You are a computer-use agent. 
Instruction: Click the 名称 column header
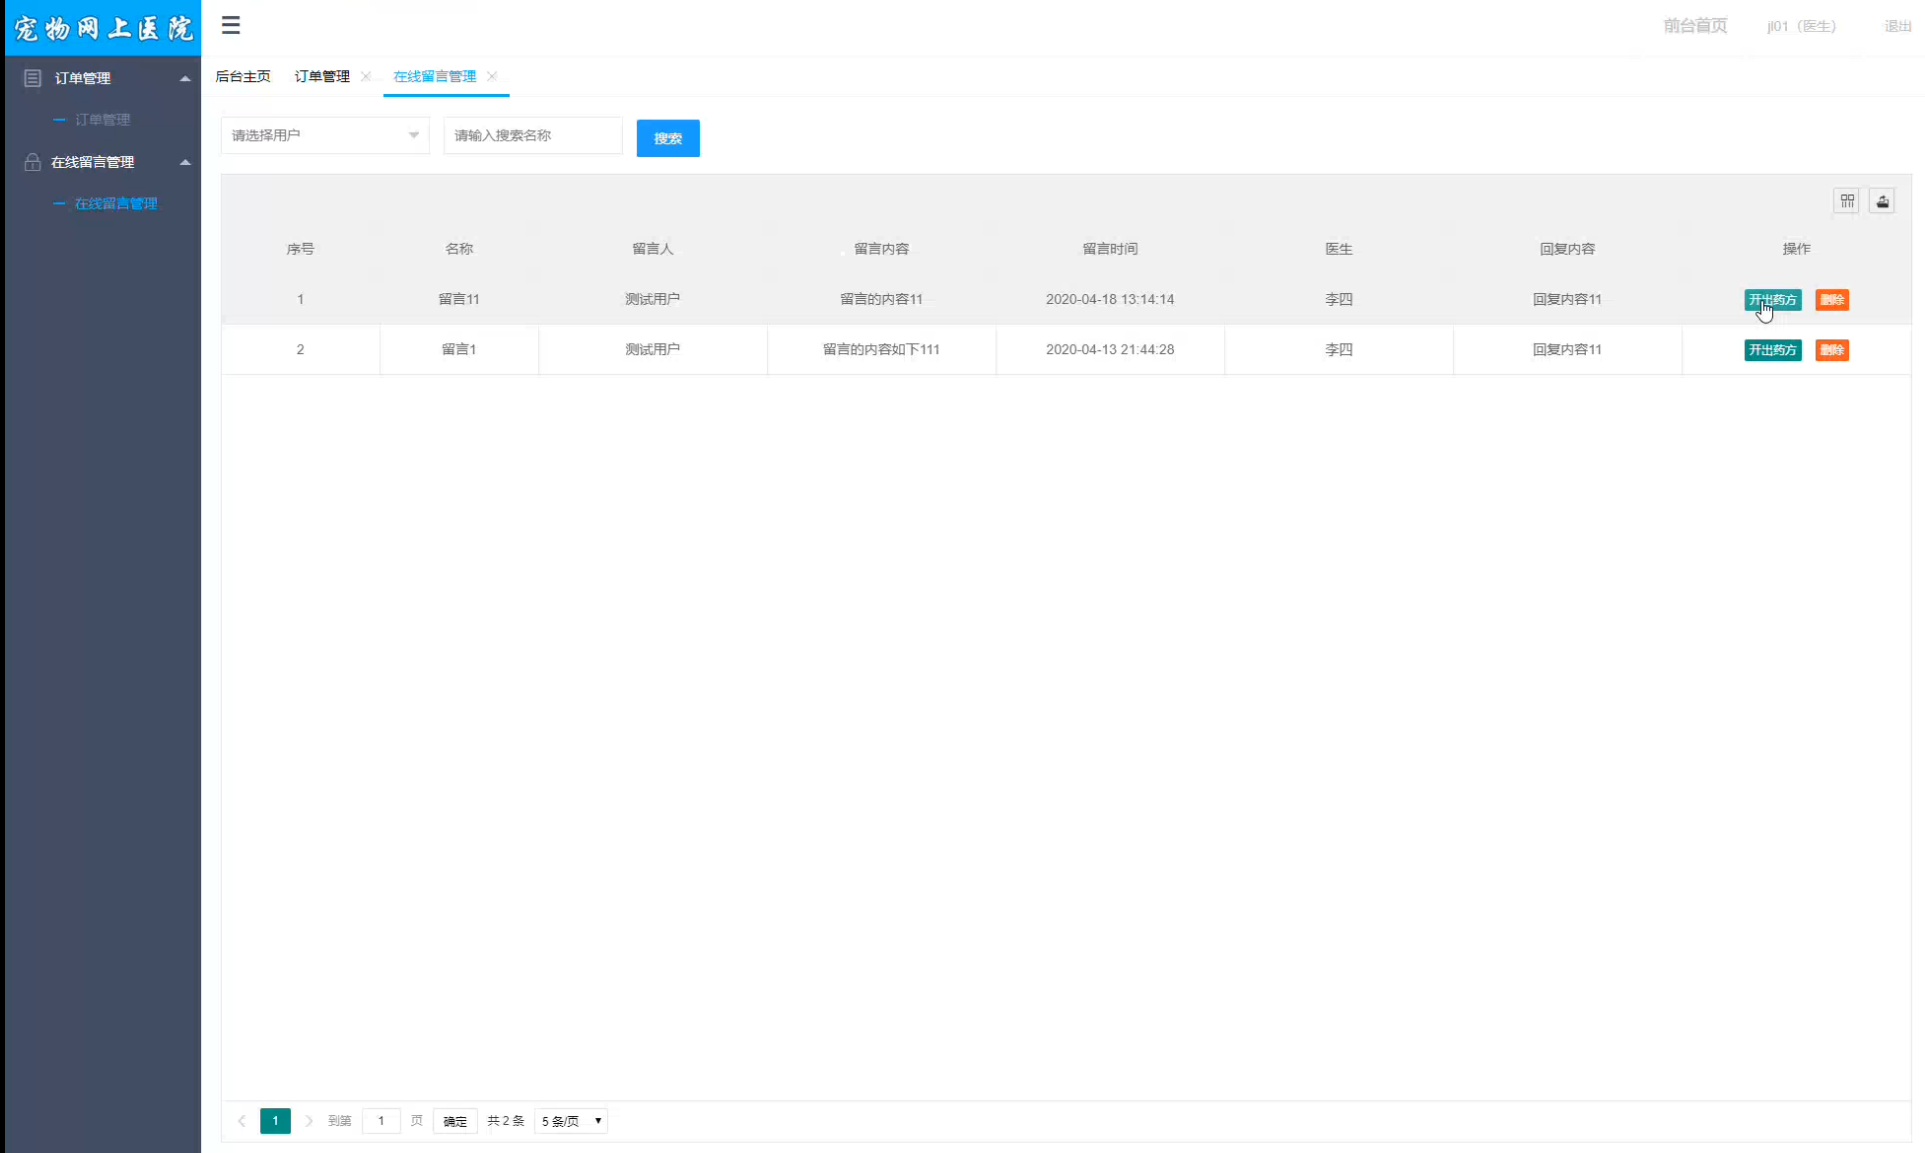[x=459, y=249]
